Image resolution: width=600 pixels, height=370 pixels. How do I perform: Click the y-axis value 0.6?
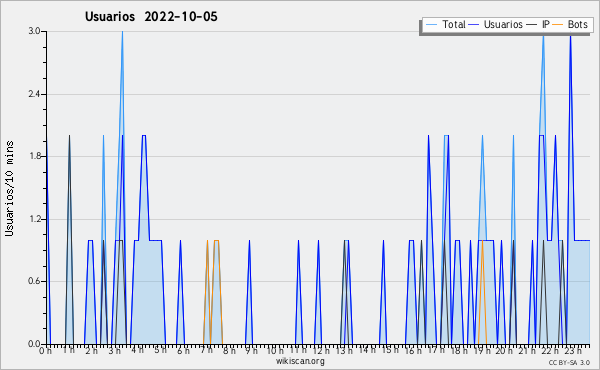point(34,282)
